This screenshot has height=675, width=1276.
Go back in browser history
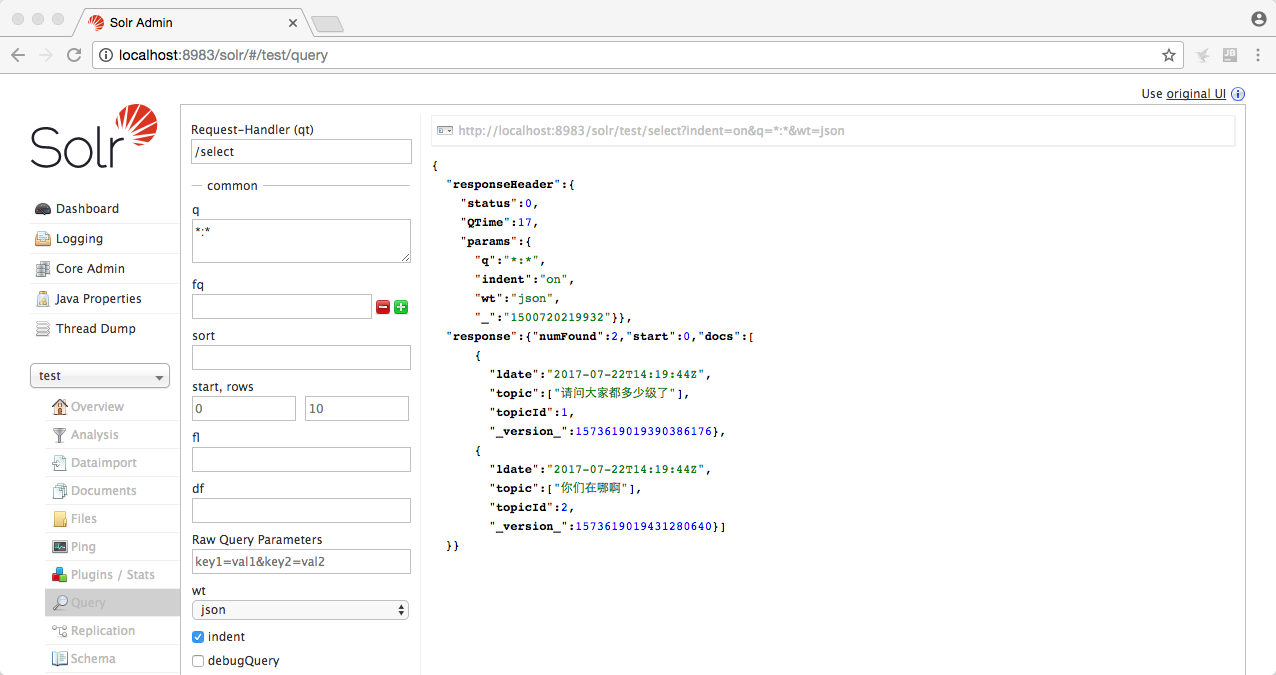pyautogui.click(x=18, y=55)
